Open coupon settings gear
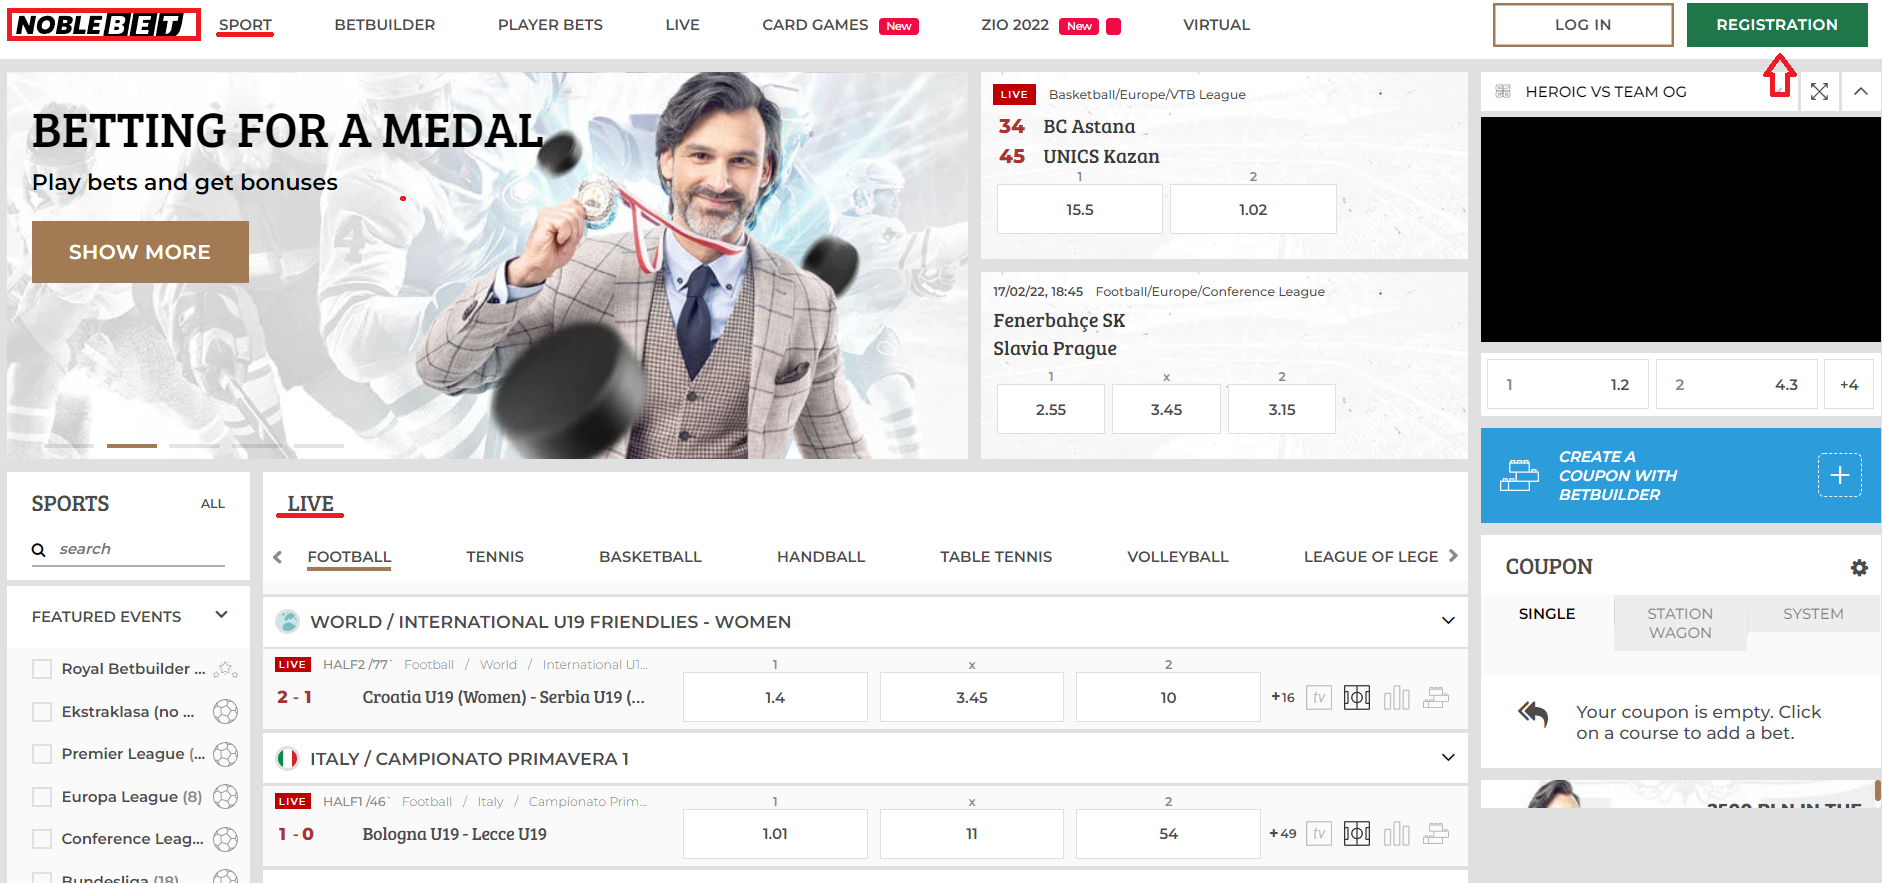The height and width of the screenshot is (883, 1882). click(x=1859, y=567)
